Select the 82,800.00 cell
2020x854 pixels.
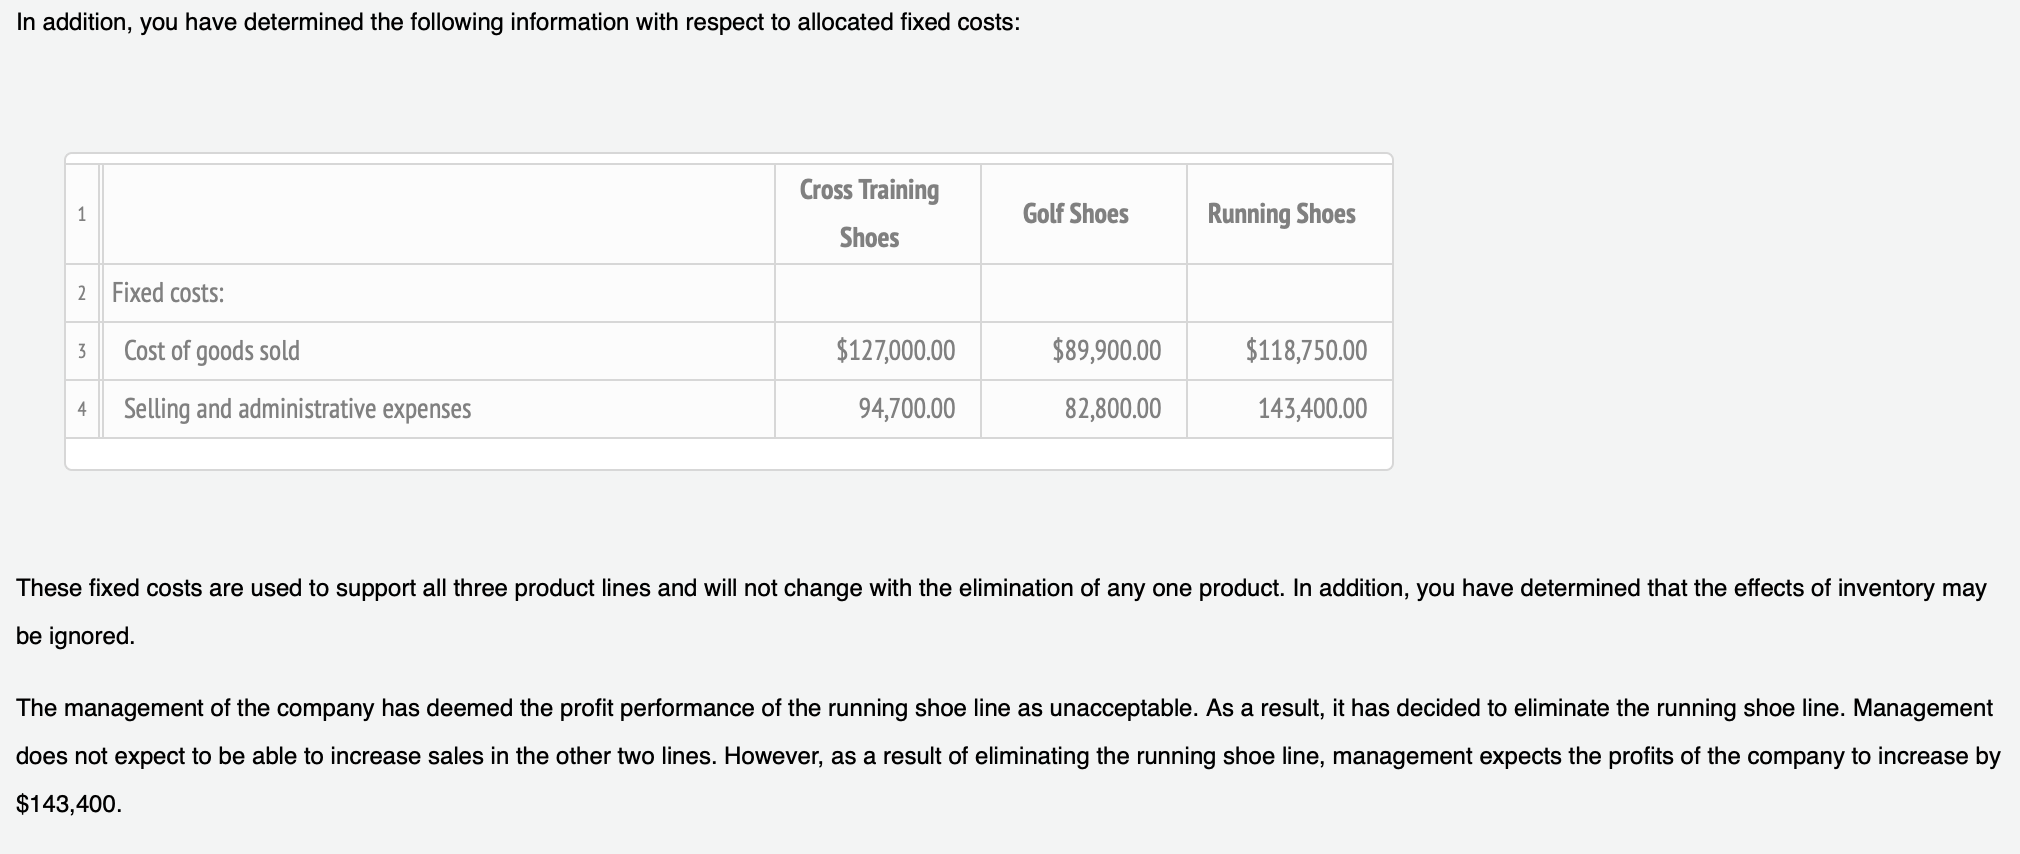click(1083, 409)
